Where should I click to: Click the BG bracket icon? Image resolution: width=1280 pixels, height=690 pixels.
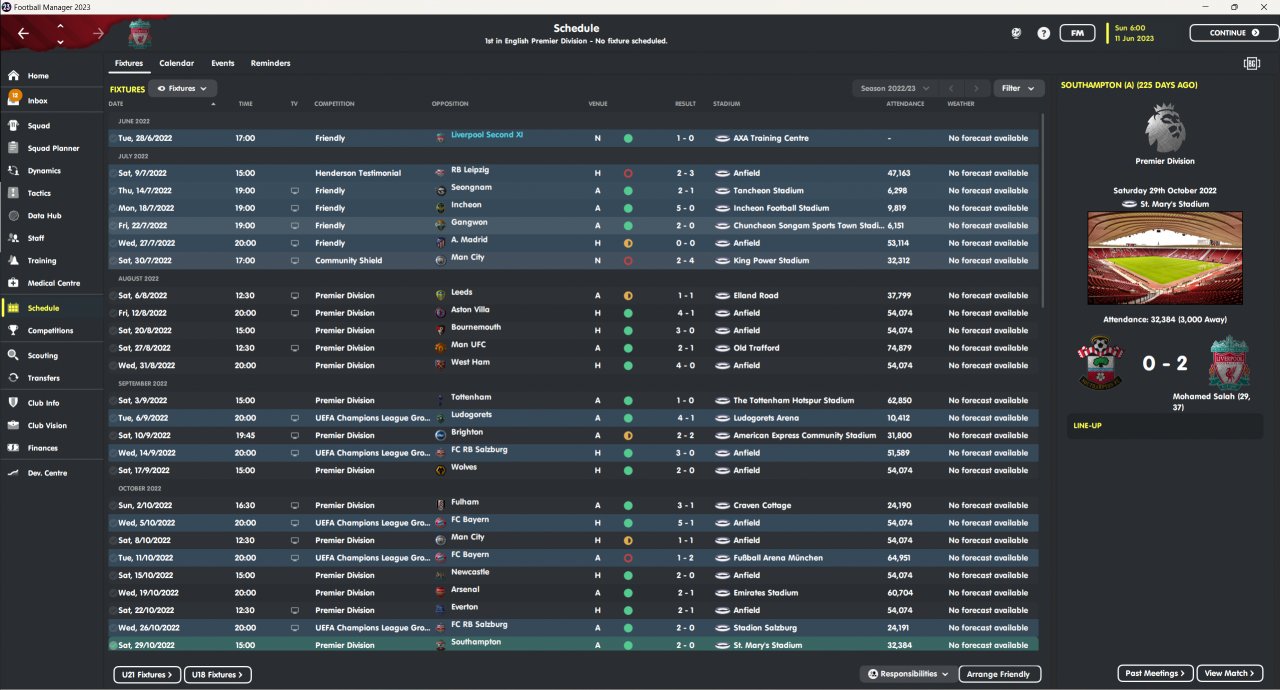click(x=1251, y=63)
